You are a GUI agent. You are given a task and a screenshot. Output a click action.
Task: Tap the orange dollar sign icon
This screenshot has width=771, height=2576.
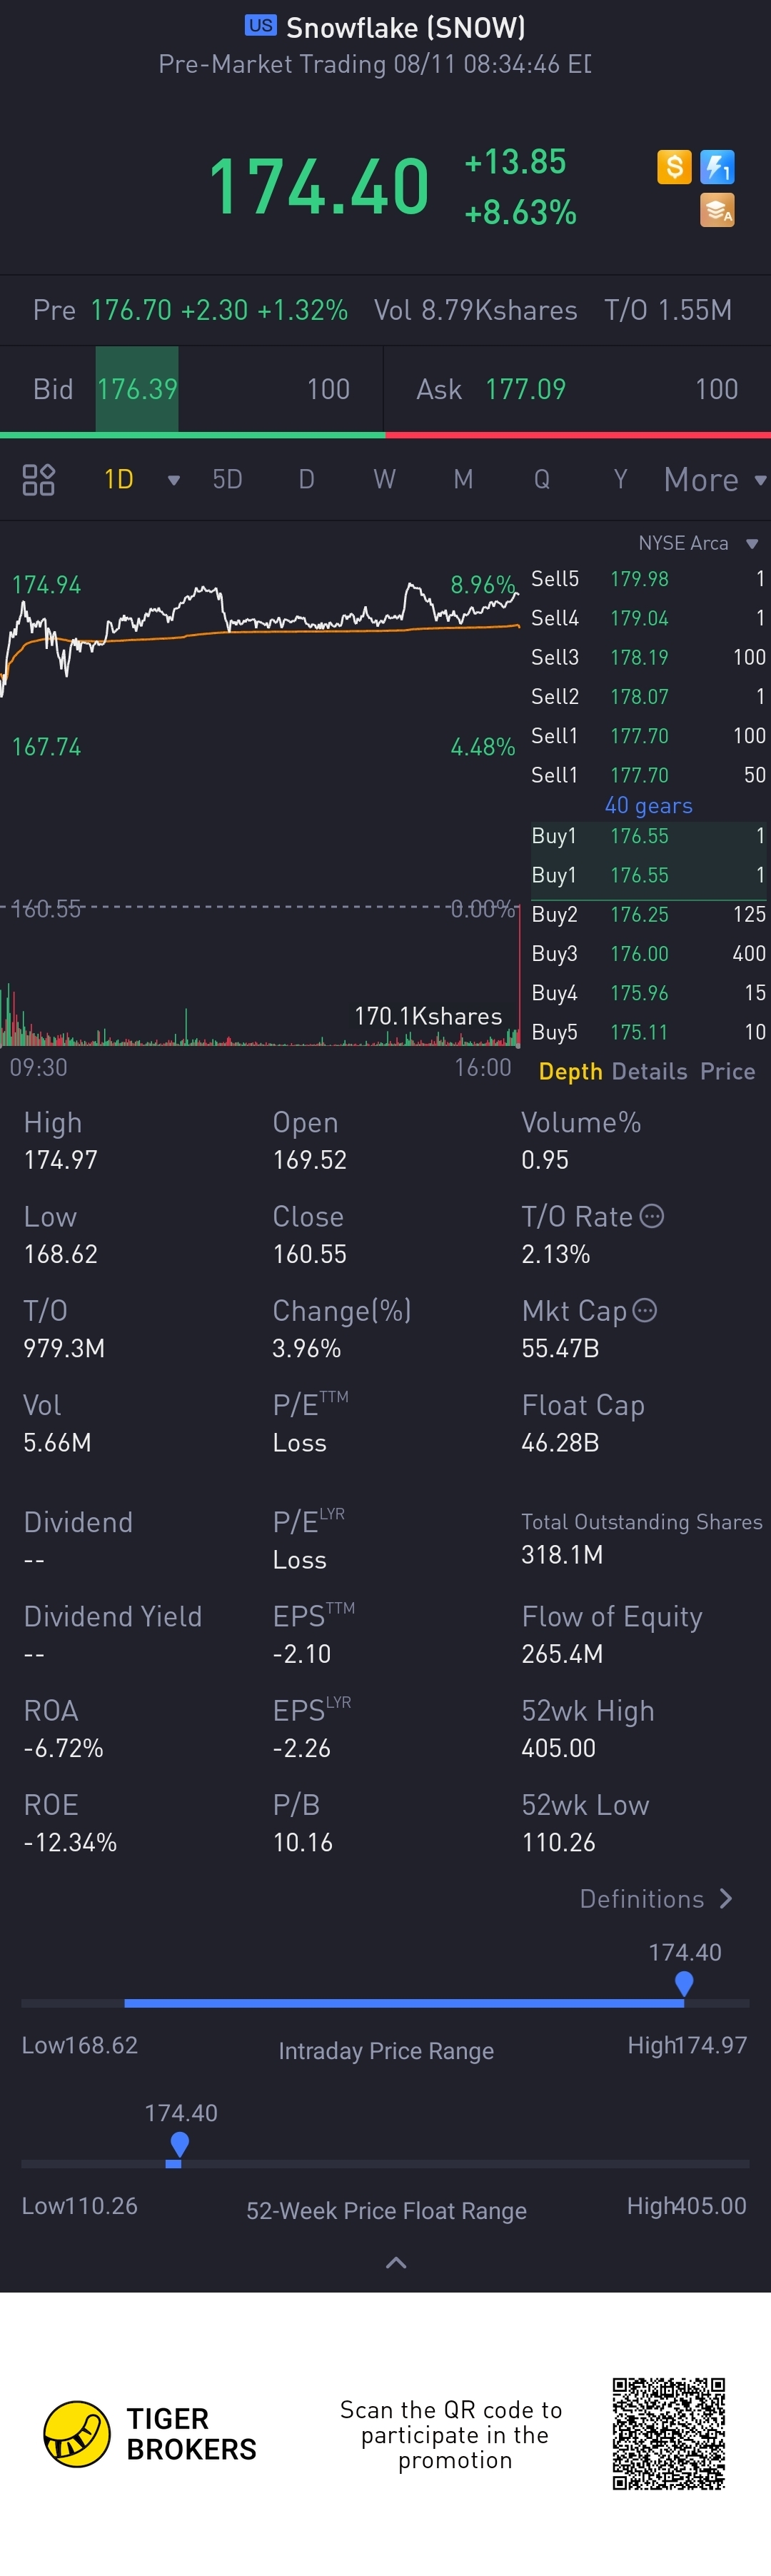pyautogui.click(x=674, y=167)
